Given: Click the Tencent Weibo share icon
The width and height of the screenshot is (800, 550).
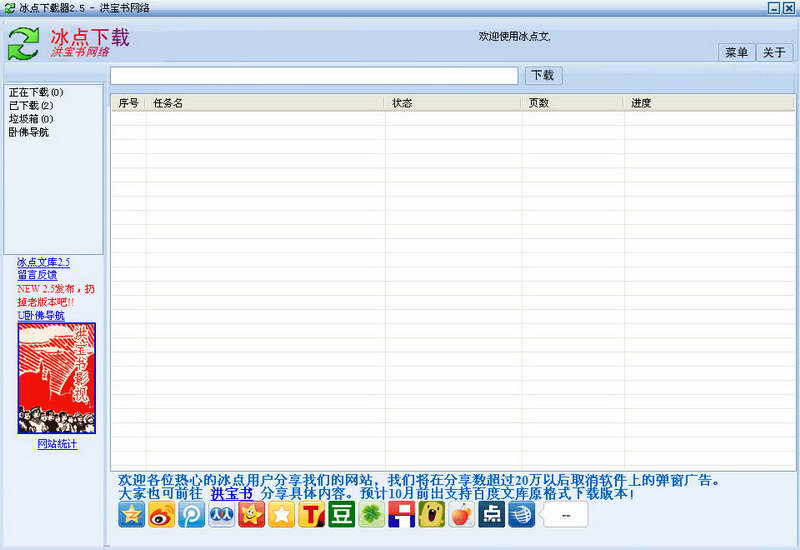Looking at the screenshot, I should [192, 514].
